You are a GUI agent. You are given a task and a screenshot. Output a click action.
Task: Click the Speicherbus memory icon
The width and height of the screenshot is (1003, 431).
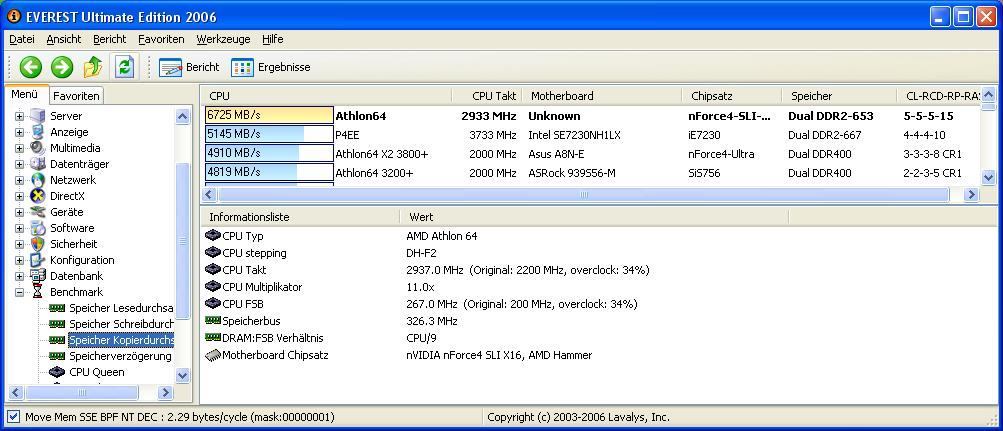pyautogui.click(x=212, y=320)
